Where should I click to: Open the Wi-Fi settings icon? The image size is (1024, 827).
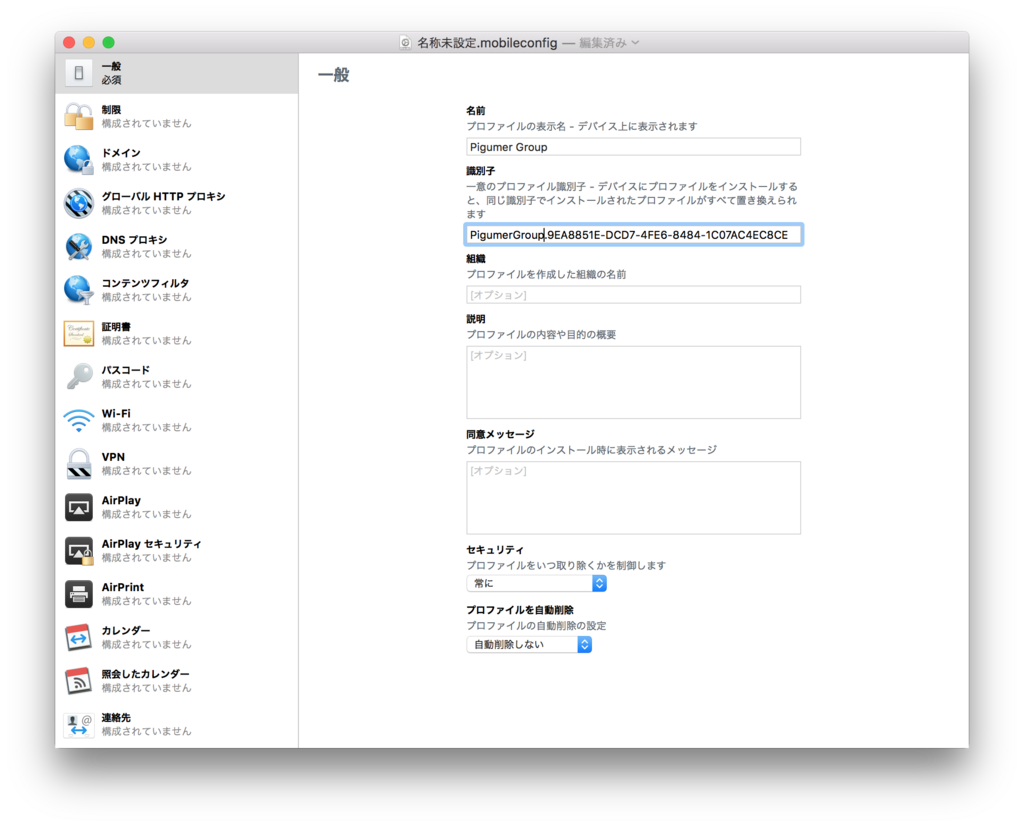78,419
